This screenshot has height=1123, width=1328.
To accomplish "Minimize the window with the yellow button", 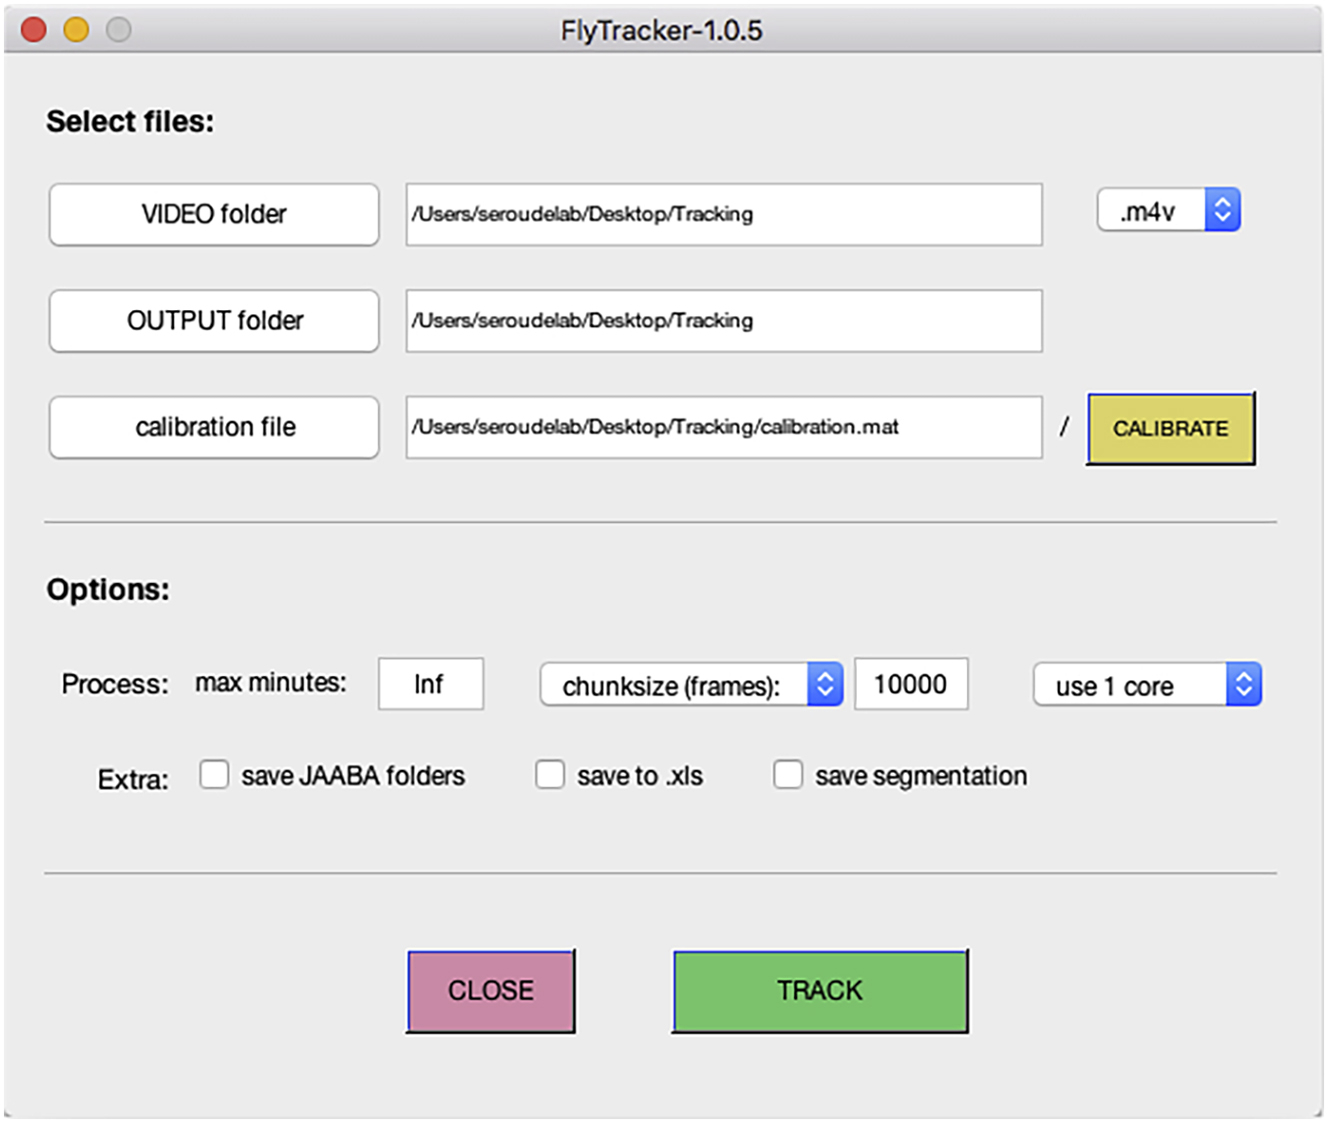I will tap(76, 30).
